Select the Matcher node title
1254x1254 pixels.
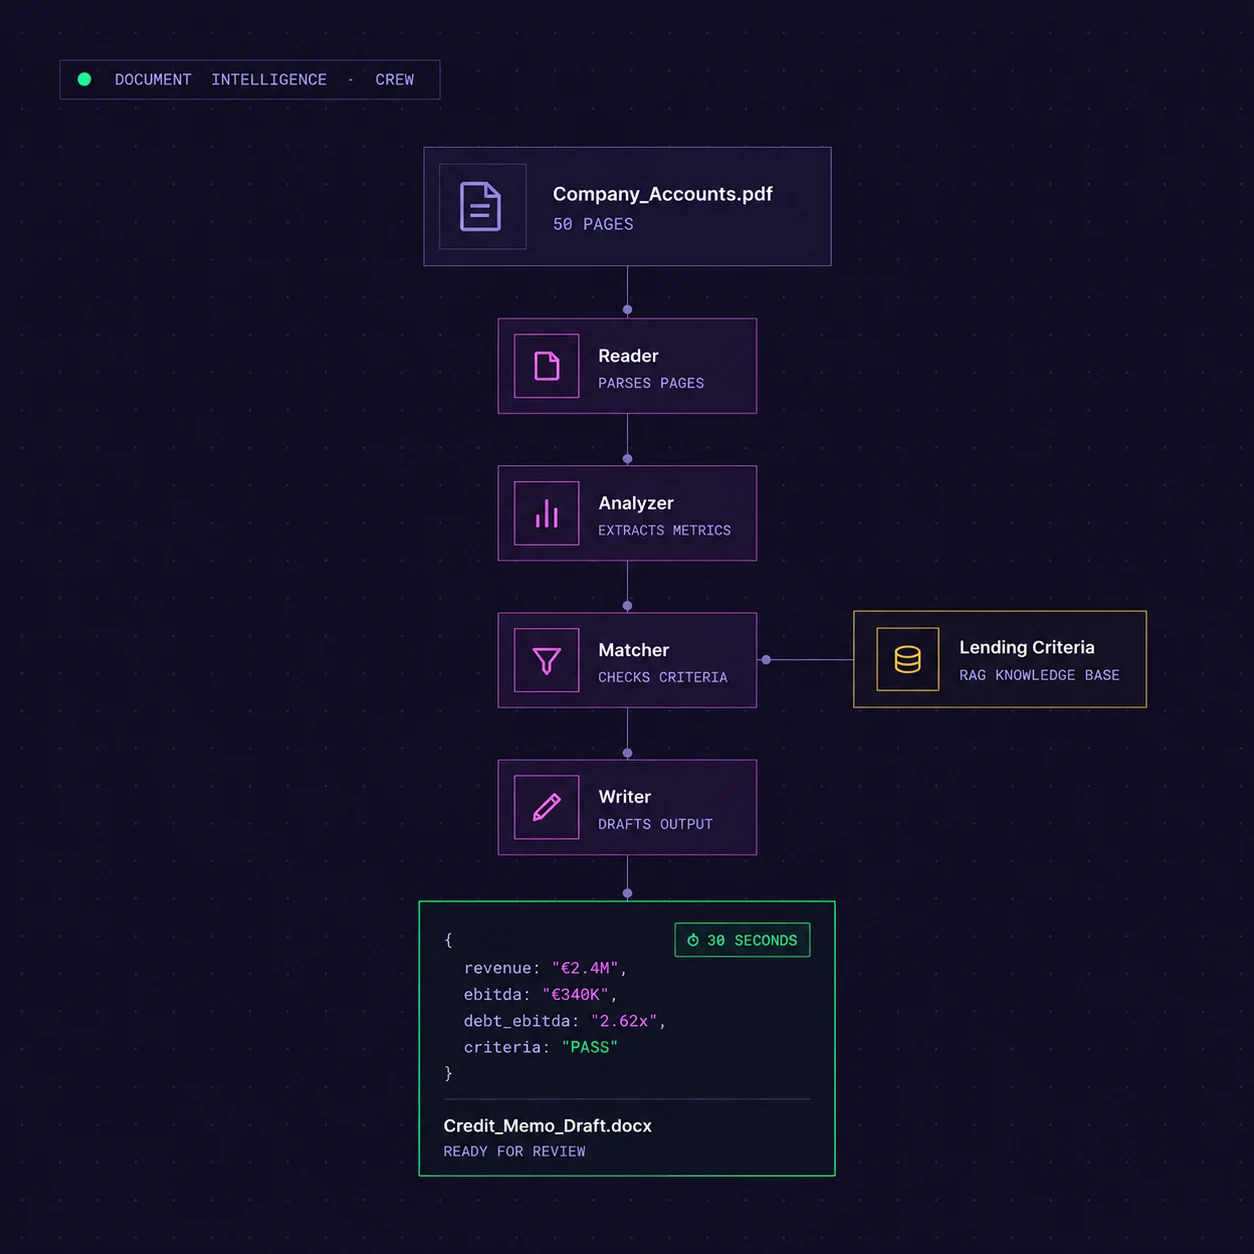click(x=634, y=650)
